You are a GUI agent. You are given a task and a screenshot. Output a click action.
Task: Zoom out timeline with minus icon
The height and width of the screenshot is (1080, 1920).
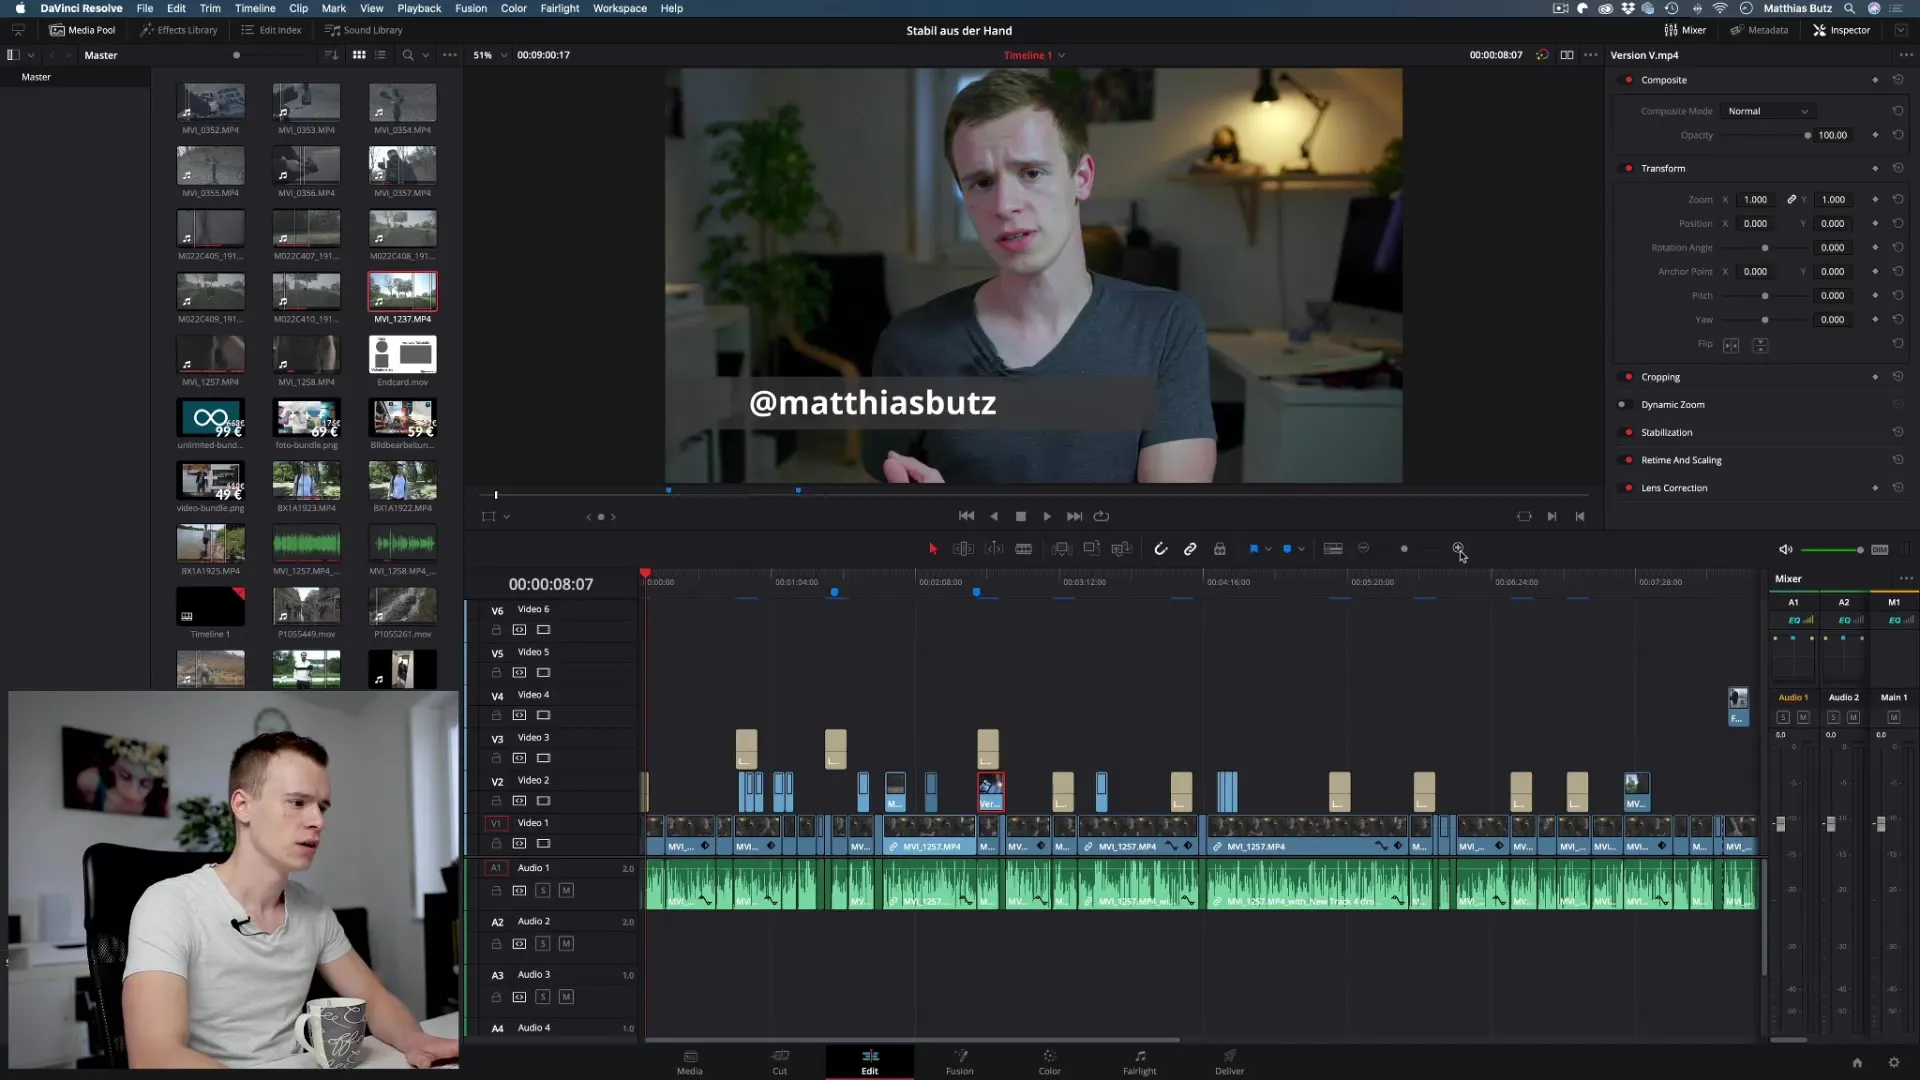pyautogui.click(x=1364, y=548)
